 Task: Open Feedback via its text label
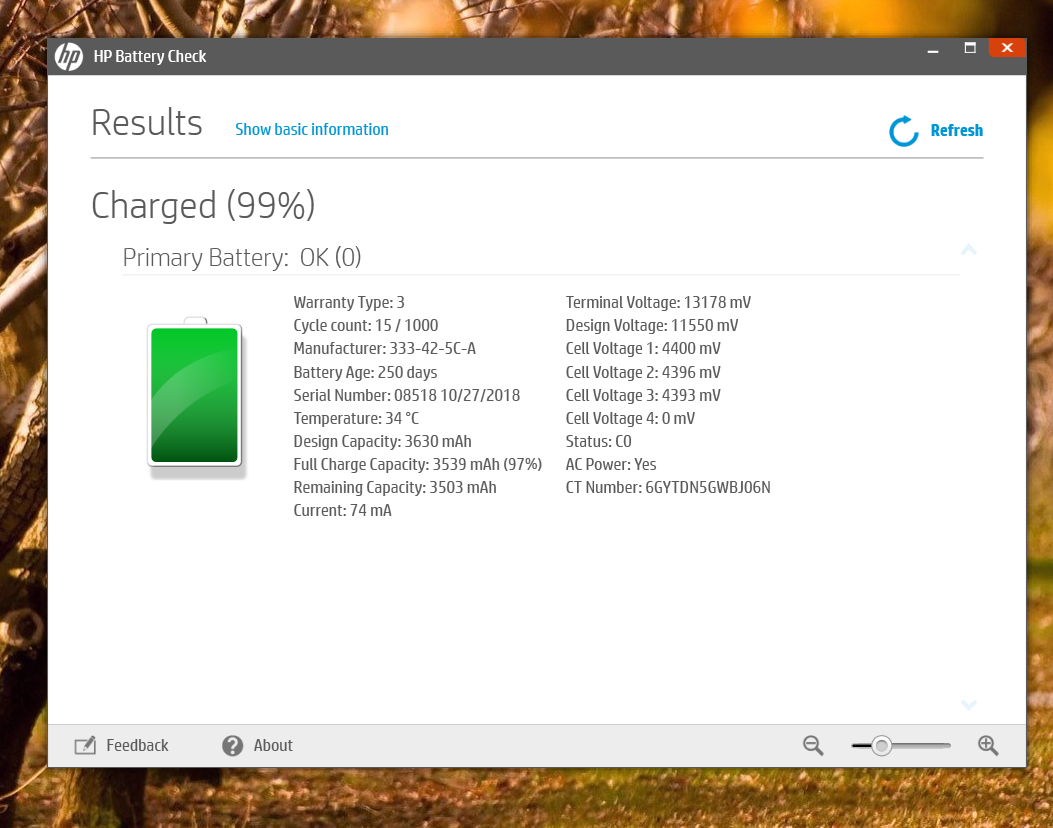pyautogui.click(x=137, y=746)
